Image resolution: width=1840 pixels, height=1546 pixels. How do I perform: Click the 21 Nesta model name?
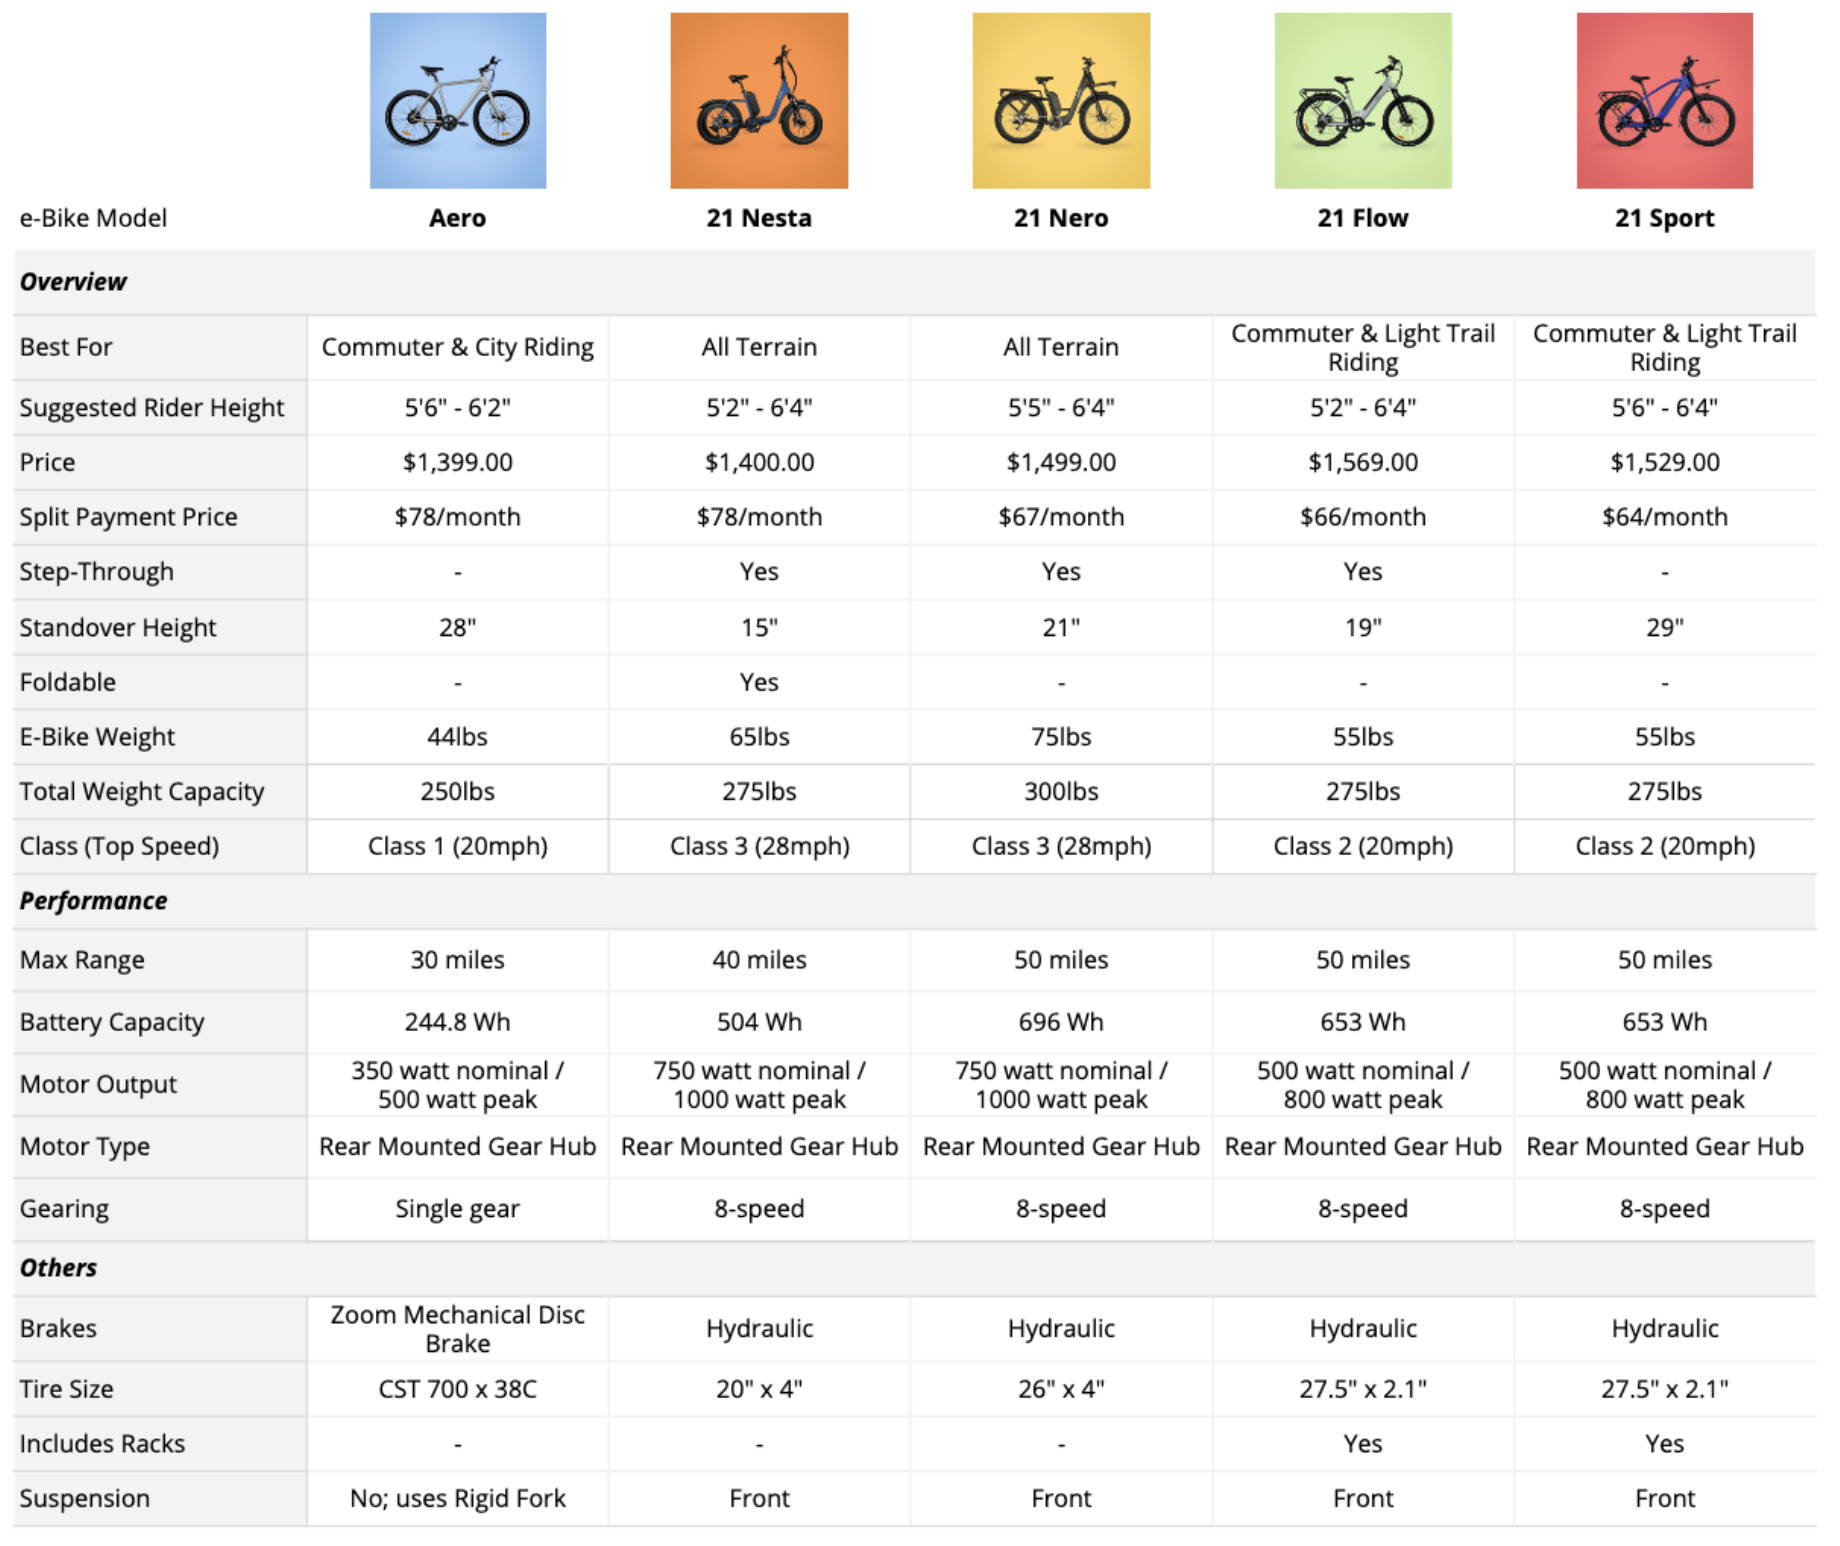(759, 218)
